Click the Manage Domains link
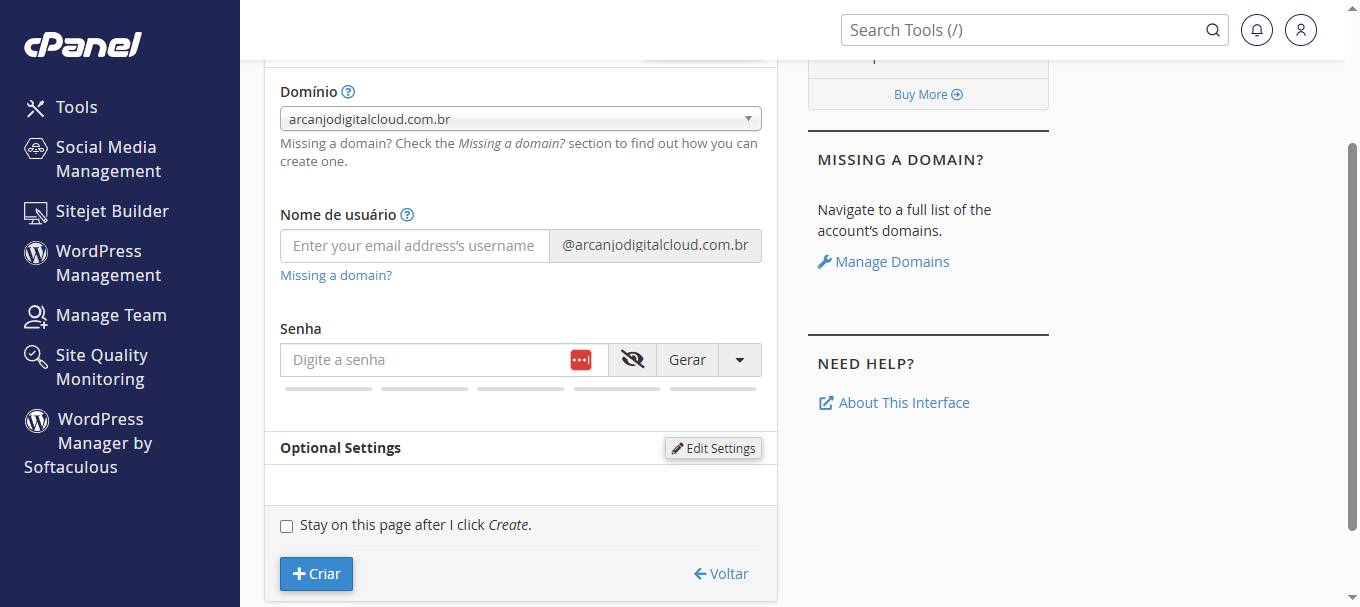The image size is (1360, 607). 892,262
